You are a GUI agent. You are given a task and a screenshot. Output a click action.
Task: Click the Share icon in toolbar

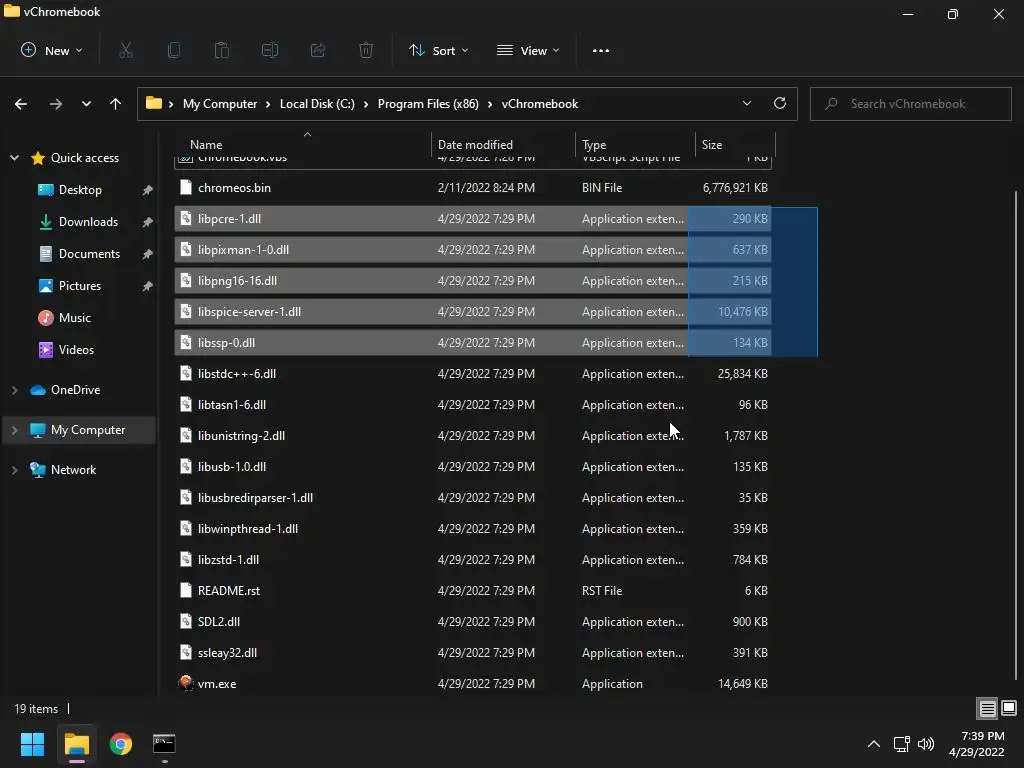[318, 50]
